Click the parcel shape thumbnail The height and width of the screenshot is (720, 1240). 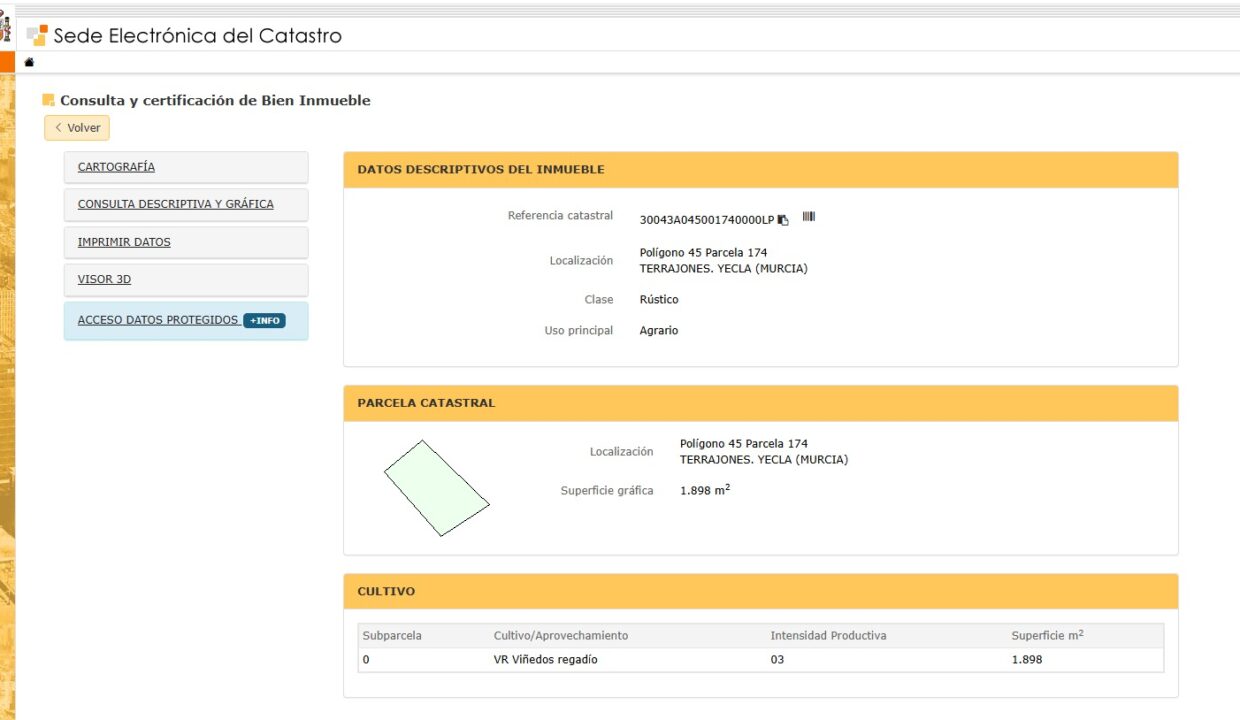(437, 488)
